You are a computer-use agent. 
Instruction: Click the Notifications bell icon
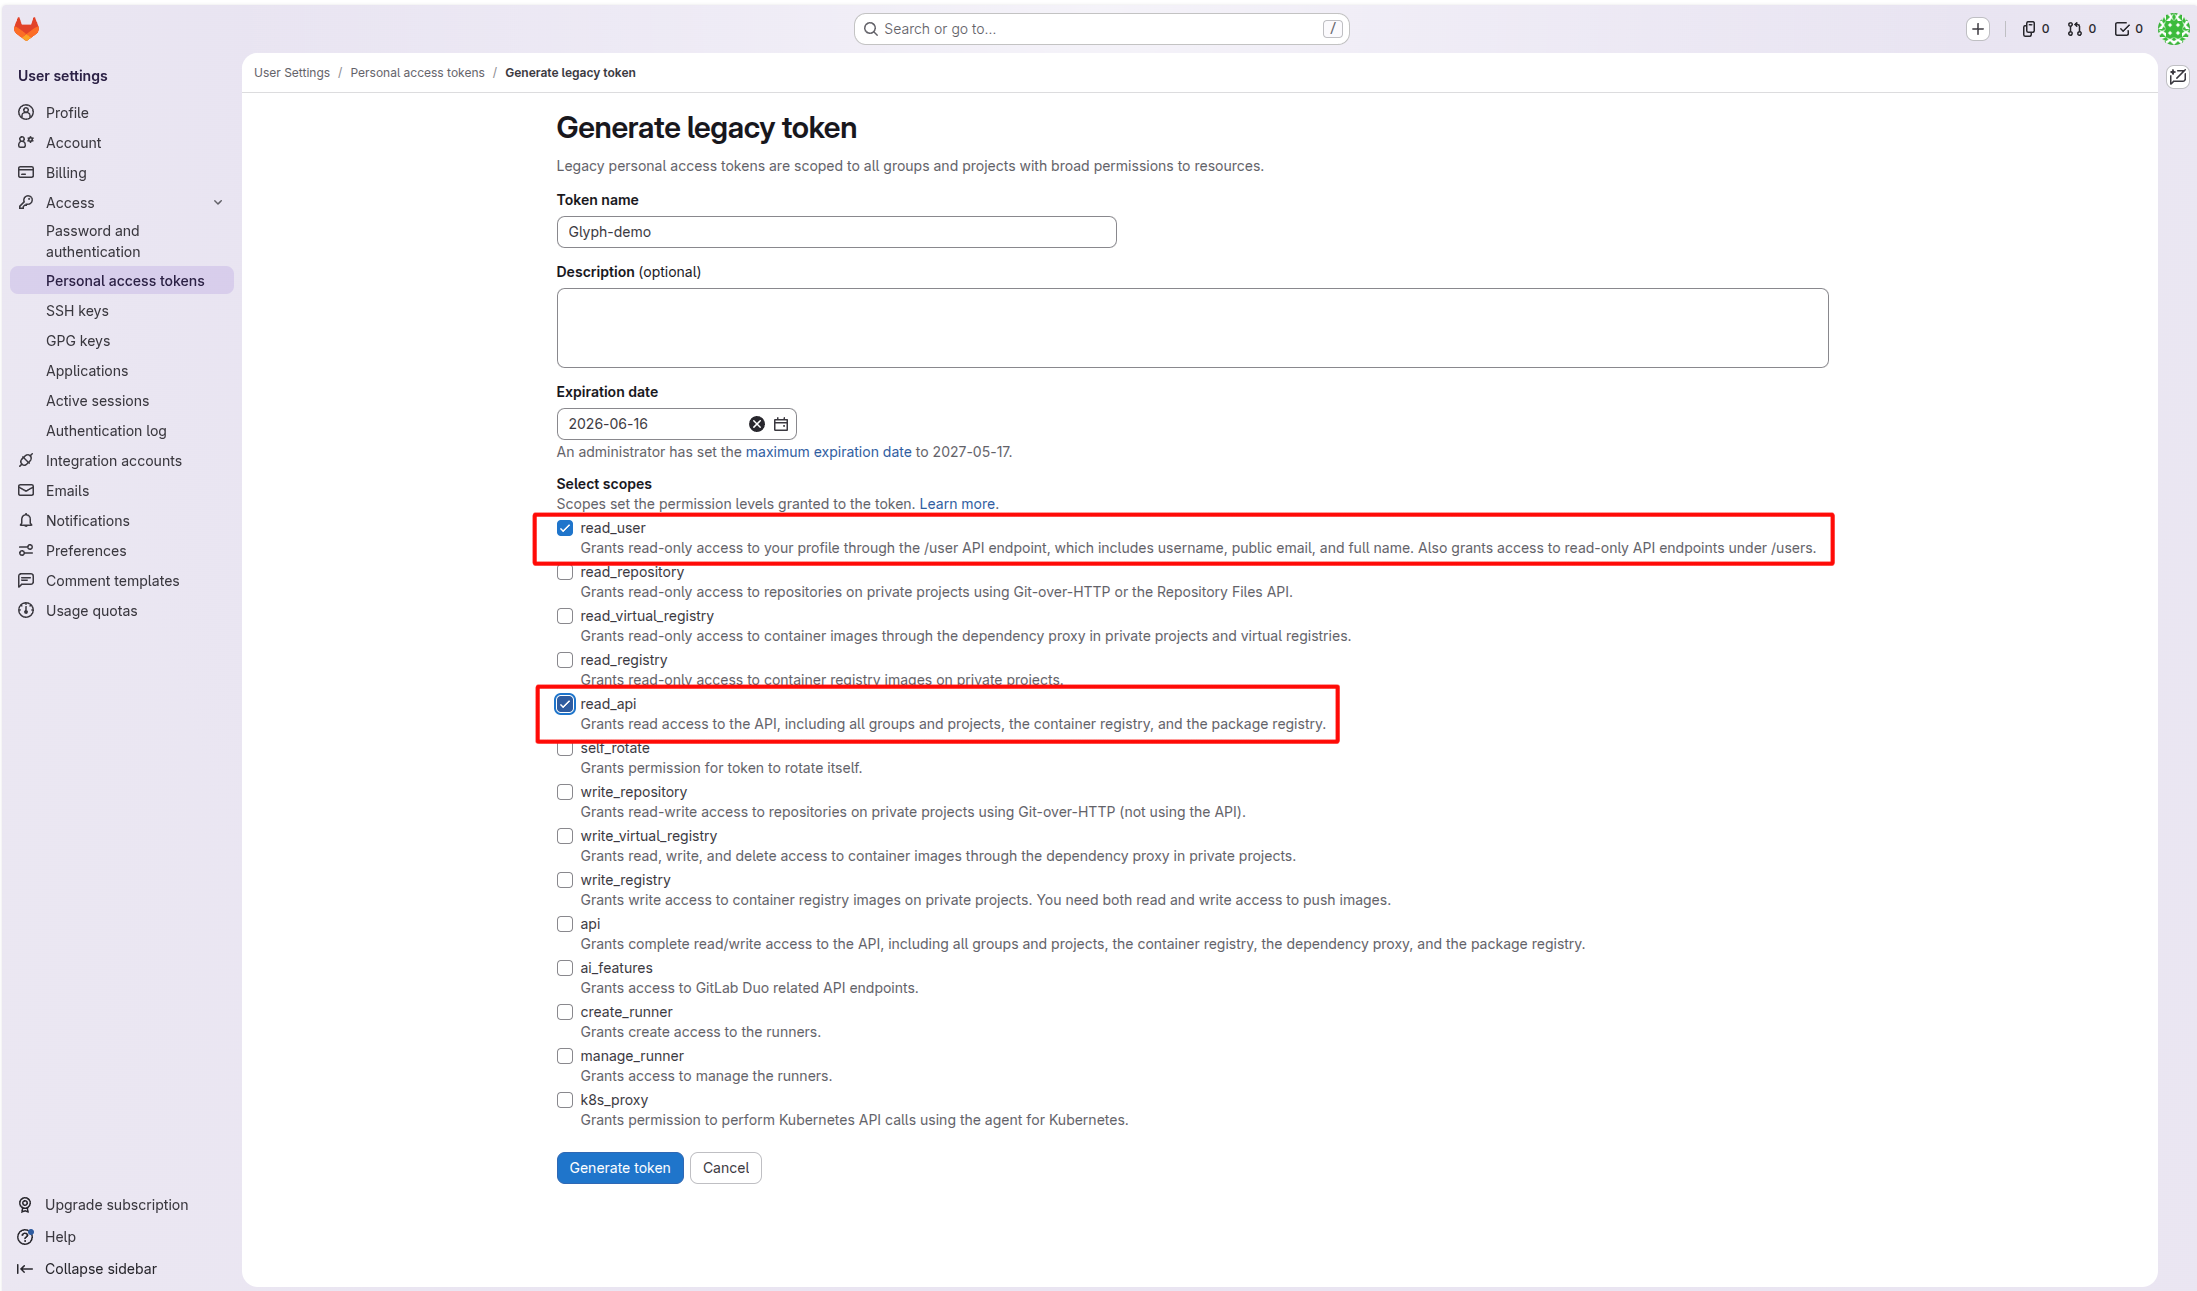coord(27,520)
